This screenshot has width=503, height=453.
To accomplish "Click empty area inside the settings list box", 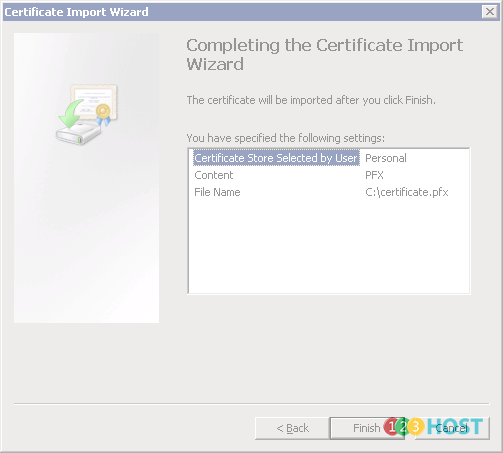I will (x=329, y=247).
